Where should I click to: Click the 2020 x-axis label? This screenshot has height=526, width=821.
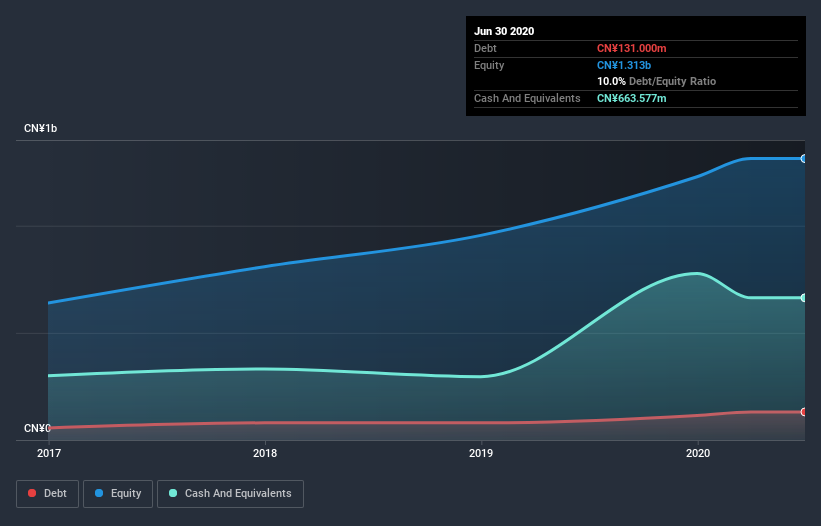[698, 453]
